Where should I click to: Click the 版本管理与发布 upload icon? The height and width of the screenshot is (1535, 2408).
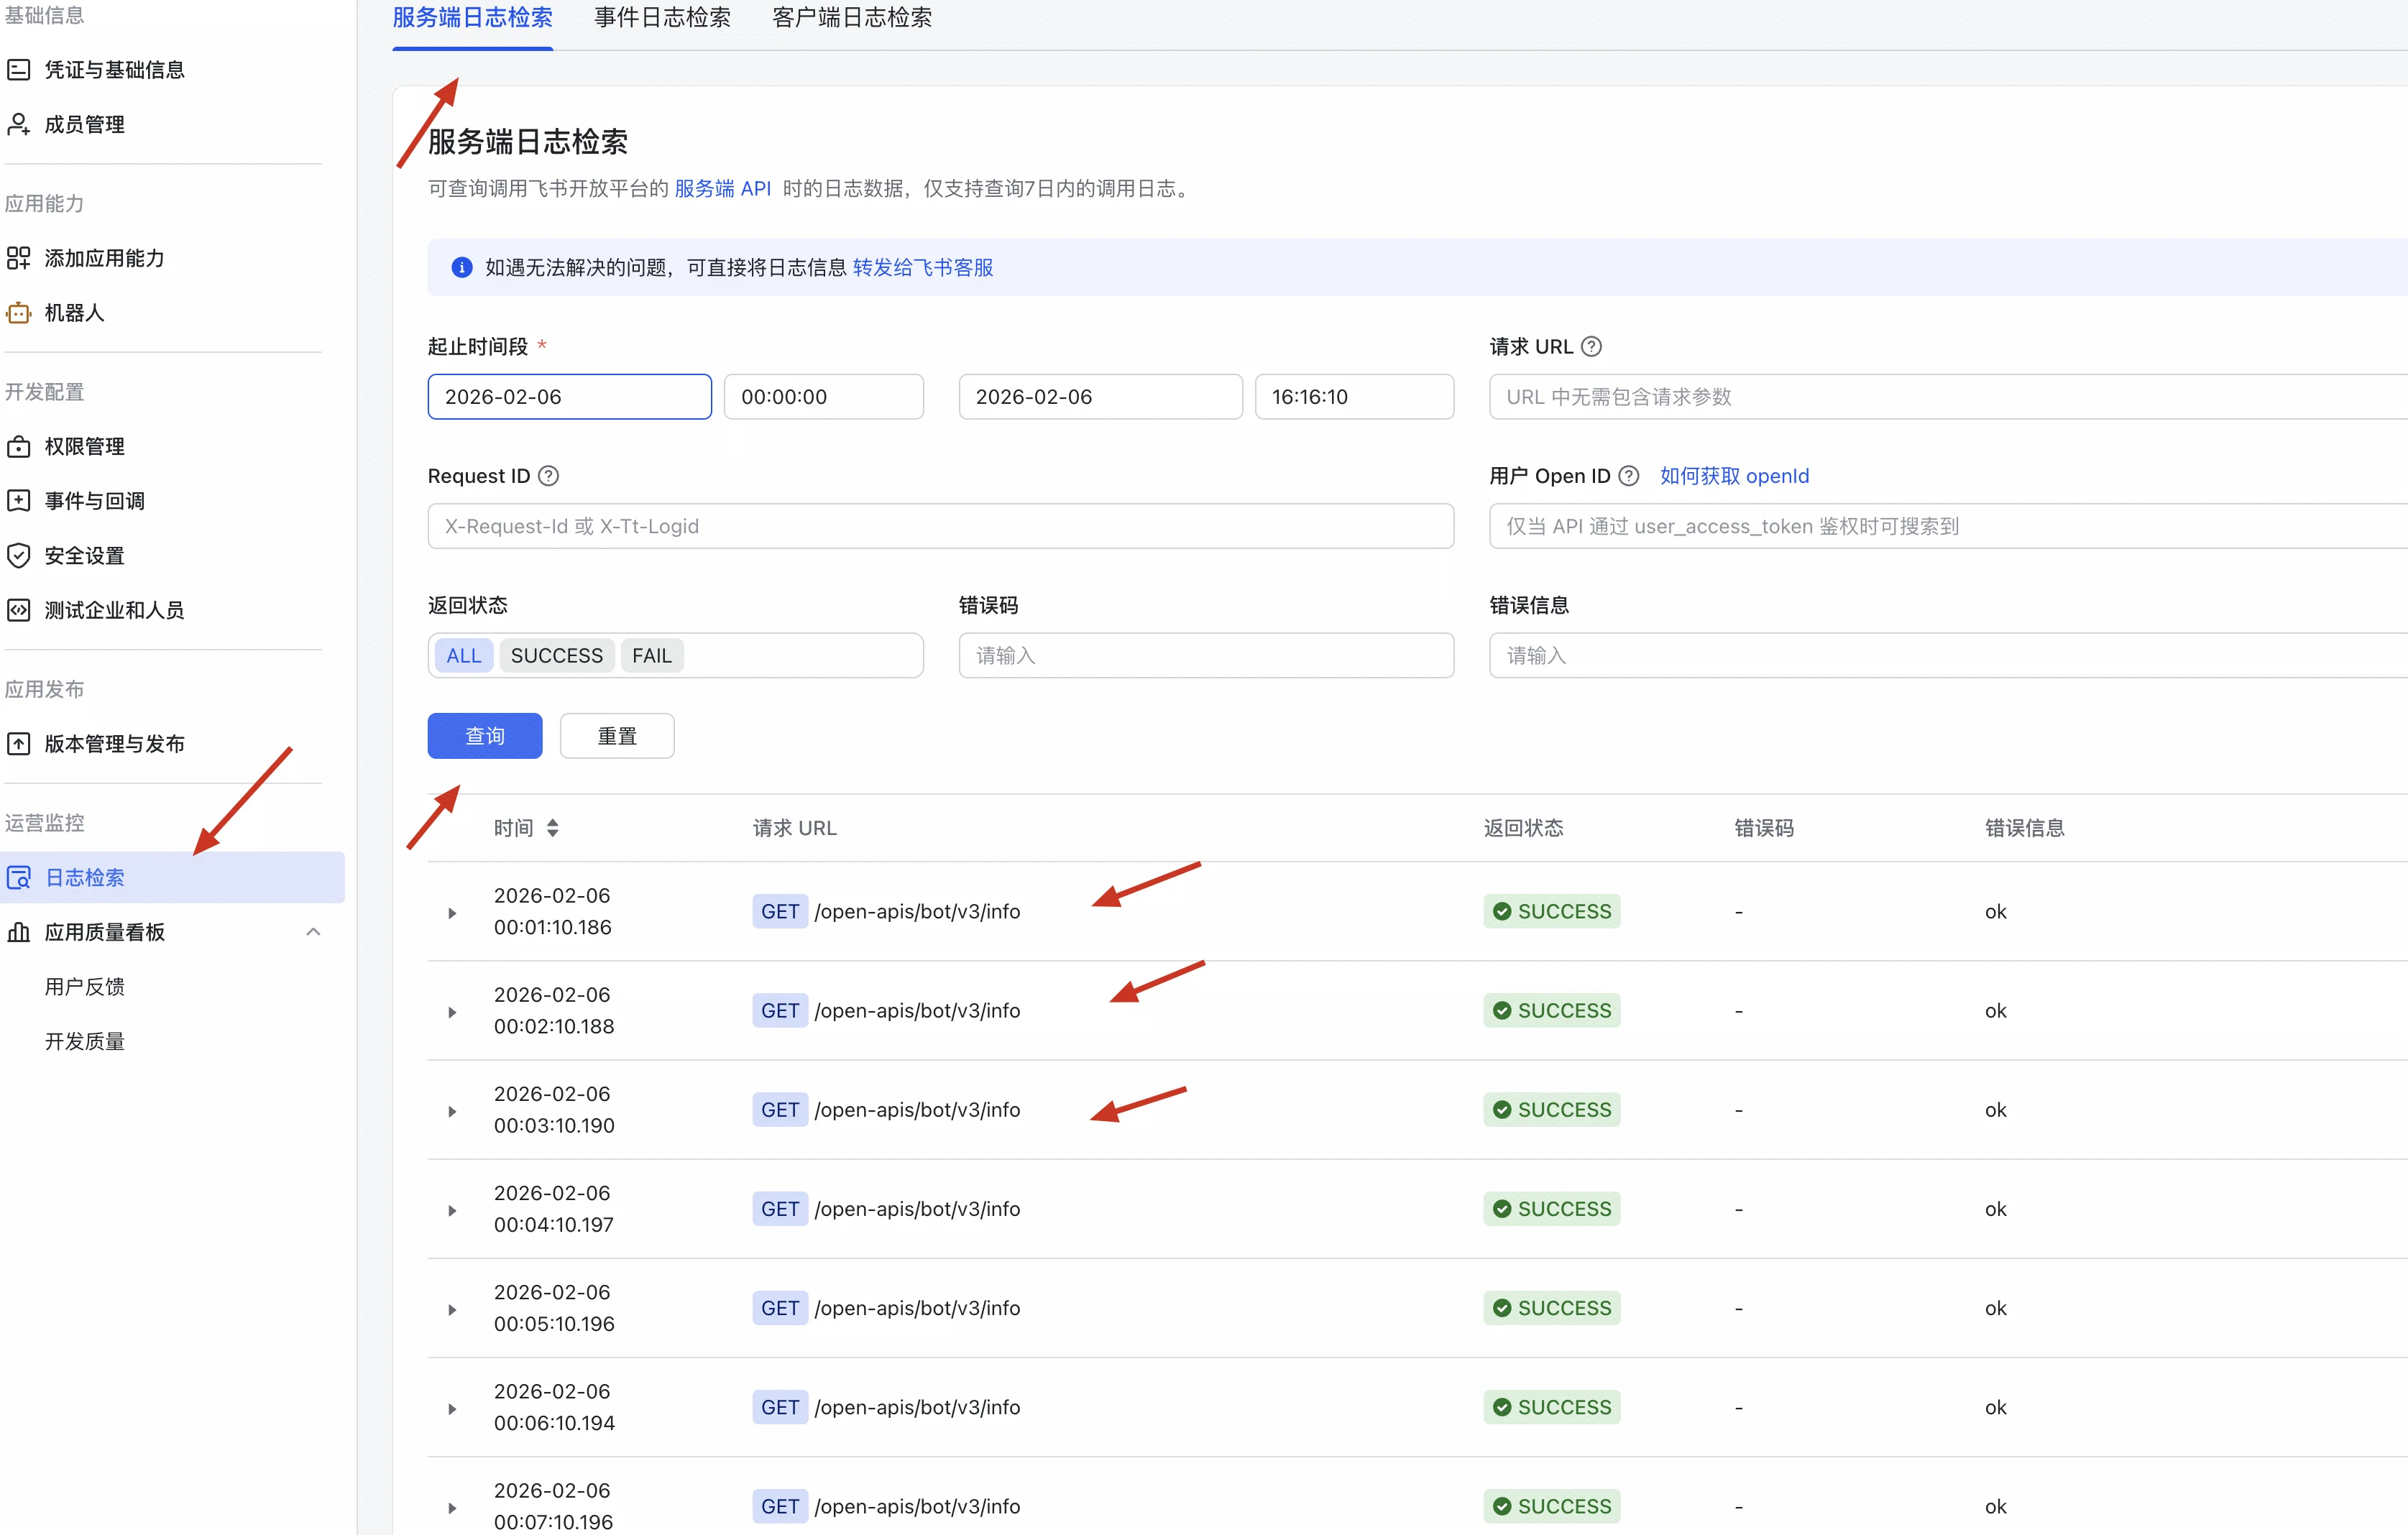pyautogui.click(x=19, y=744)
